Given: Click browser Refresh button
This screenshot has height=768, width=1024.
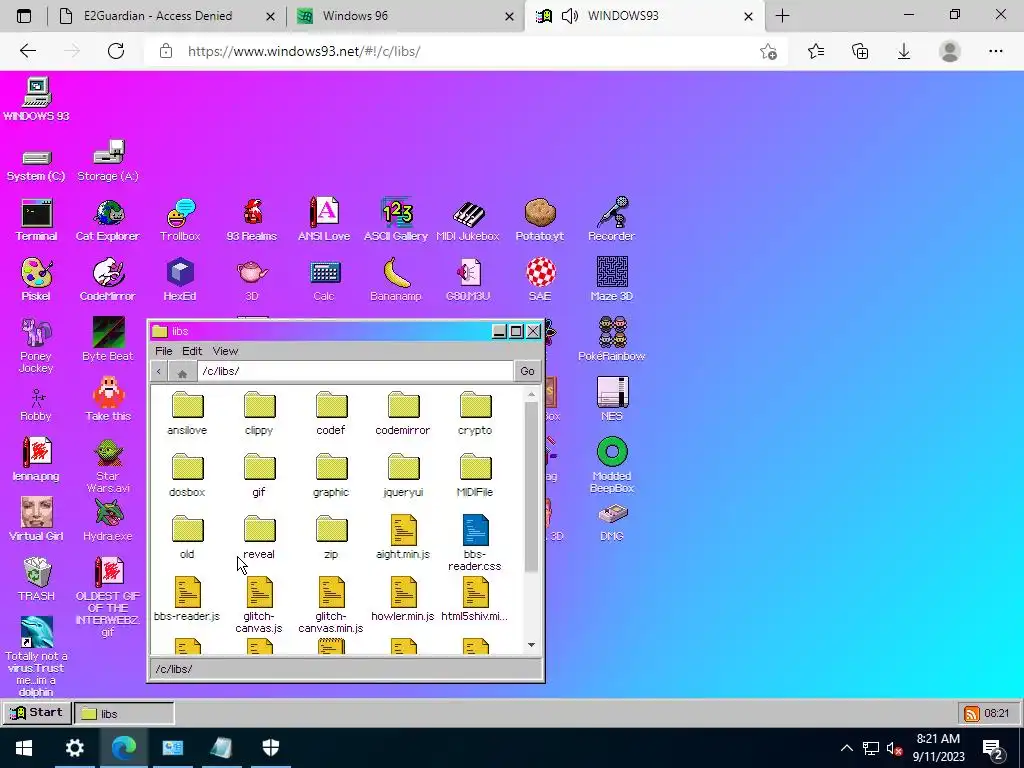Looking at the screenshot, I should [x=116, y=51].
